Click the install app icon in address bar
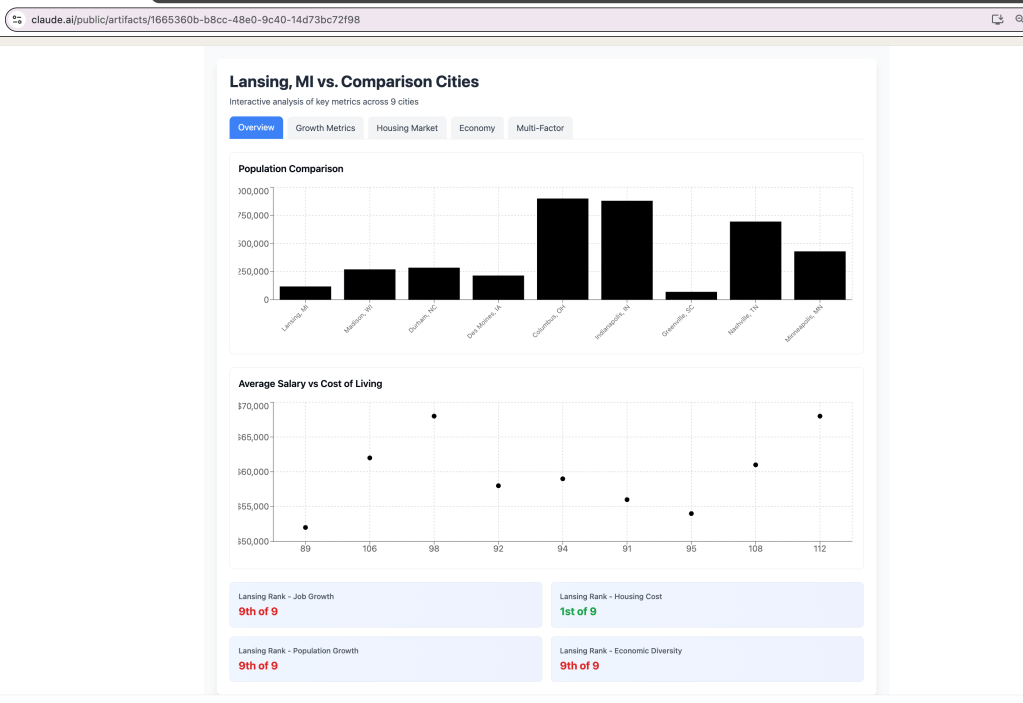This screenshot has width=1023, height=703. point(996,19)
